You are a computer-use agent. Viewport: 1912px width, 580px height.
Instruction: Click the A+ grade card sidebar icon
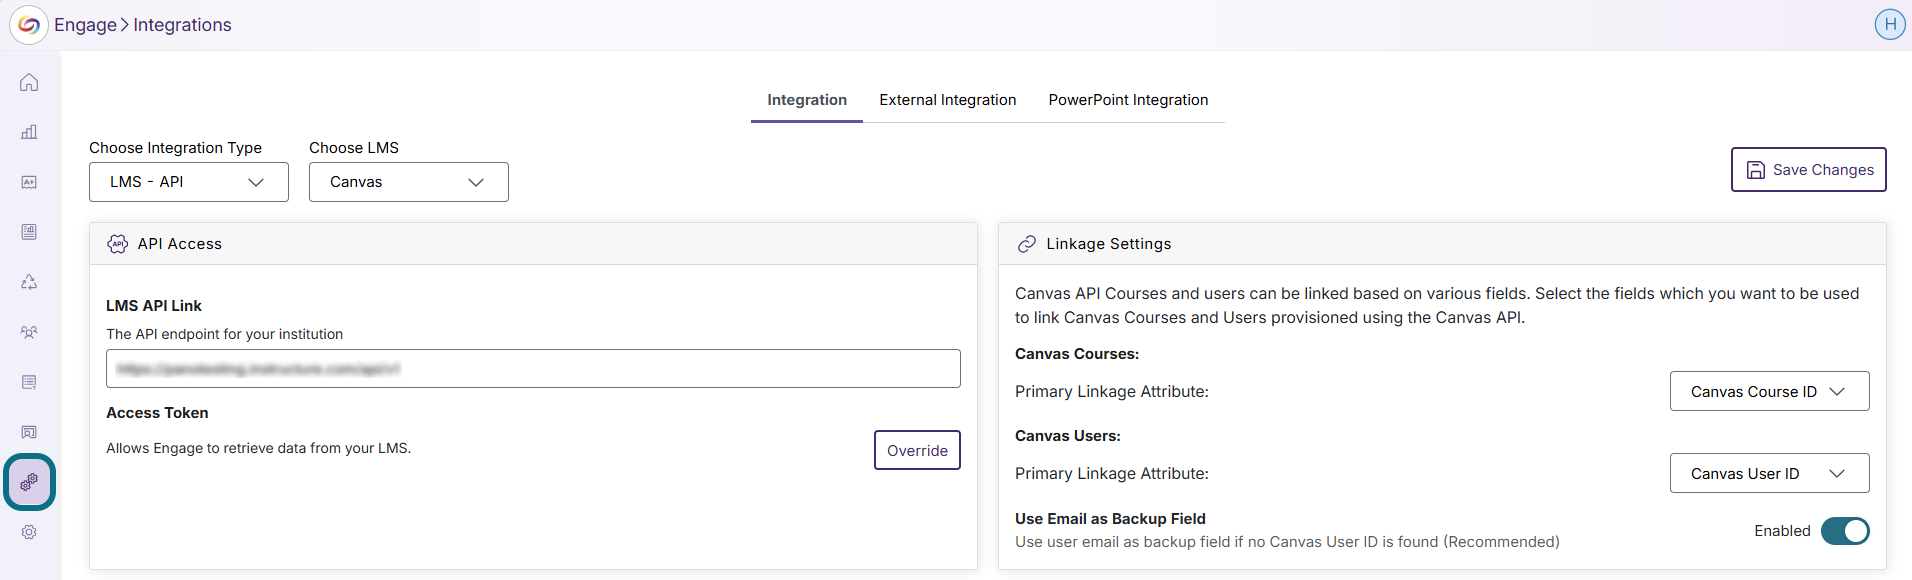pyautogui.click(x=29, y=182)
